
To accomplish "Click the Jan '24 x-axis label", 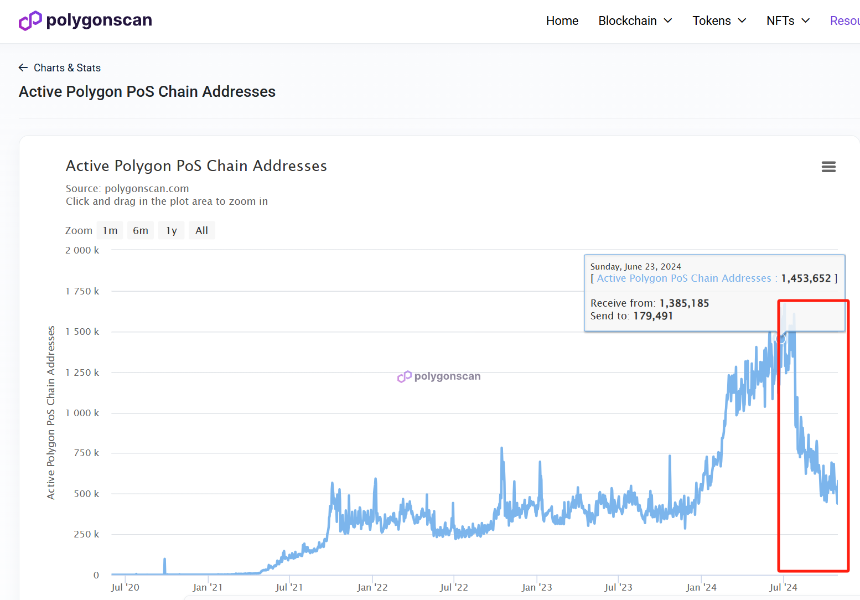I will coord(701,587).
